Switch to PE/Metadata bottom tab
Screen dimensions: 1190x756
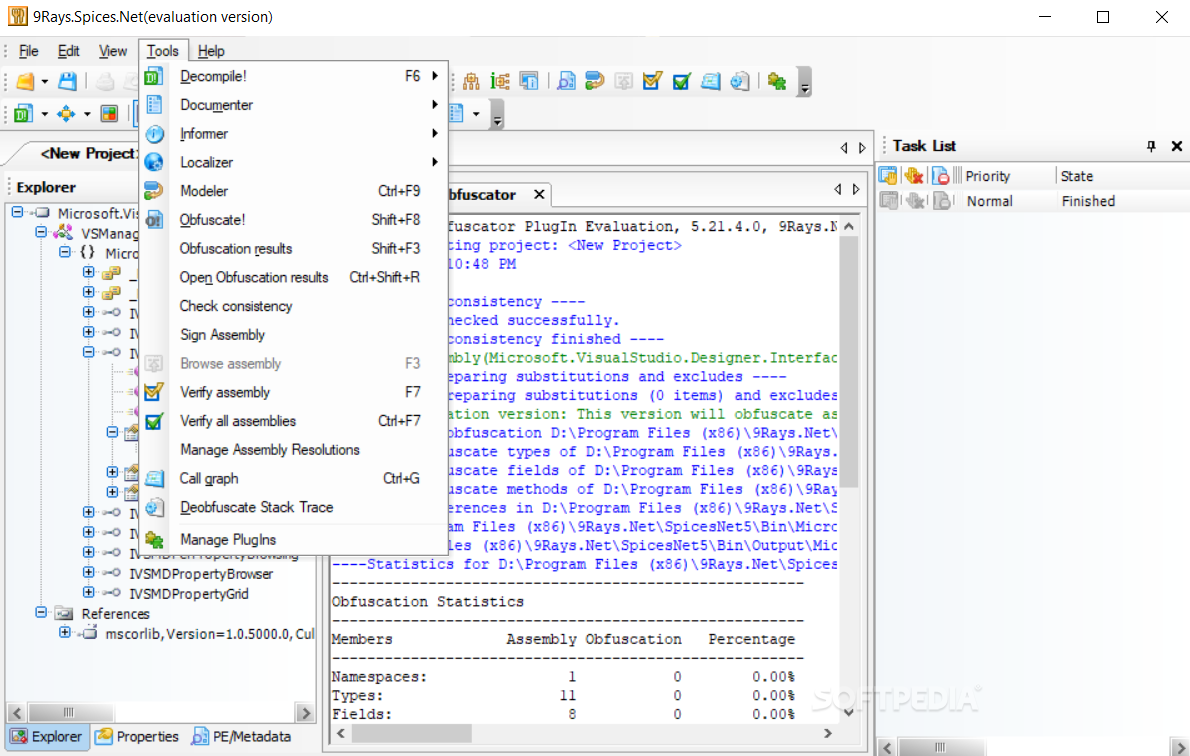tap(242, 736)
